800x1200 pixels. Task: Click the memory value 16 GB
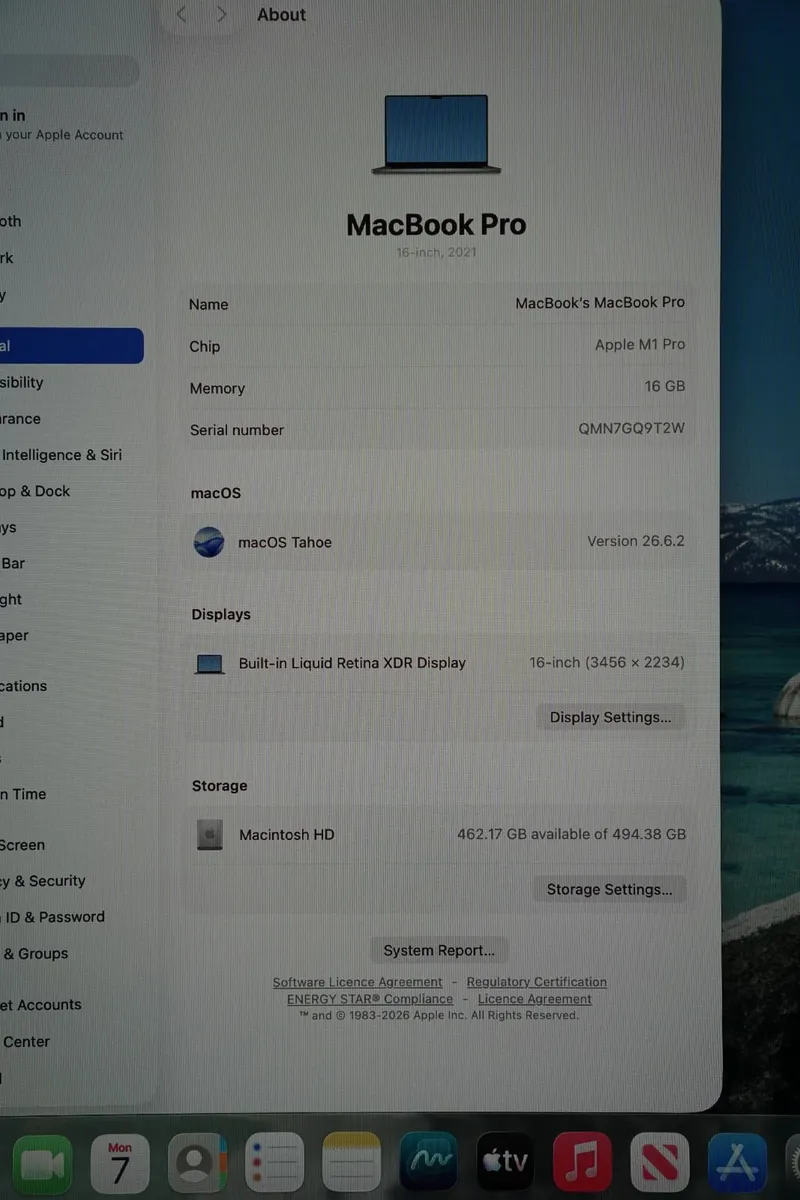(x=665, y=386)
